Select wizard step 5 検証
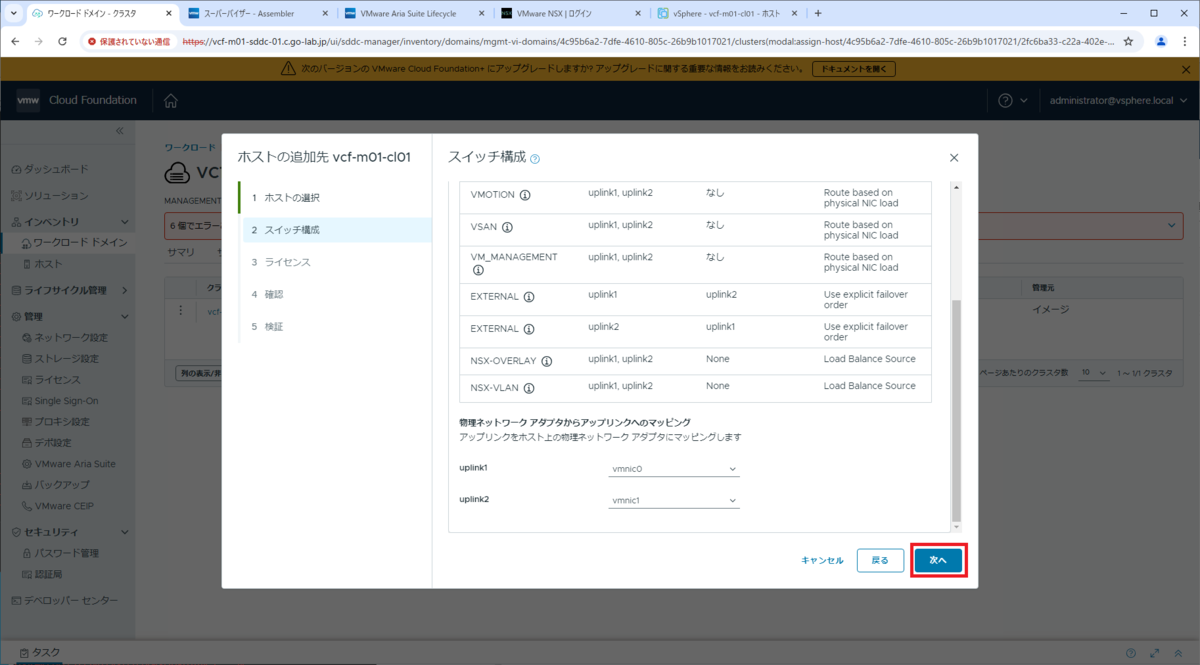Screen dimensions: 1200x665 click(335, 327)
